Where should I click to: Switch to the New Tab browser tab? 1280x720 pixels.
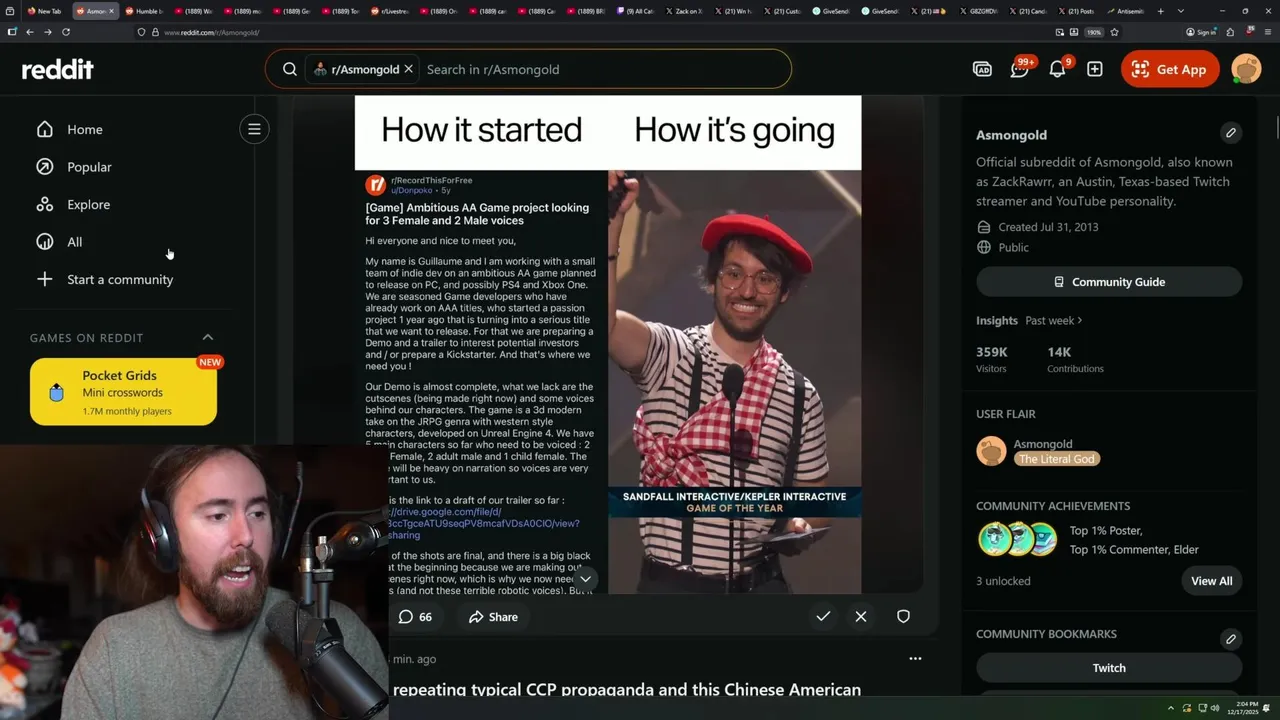[46, 11]
